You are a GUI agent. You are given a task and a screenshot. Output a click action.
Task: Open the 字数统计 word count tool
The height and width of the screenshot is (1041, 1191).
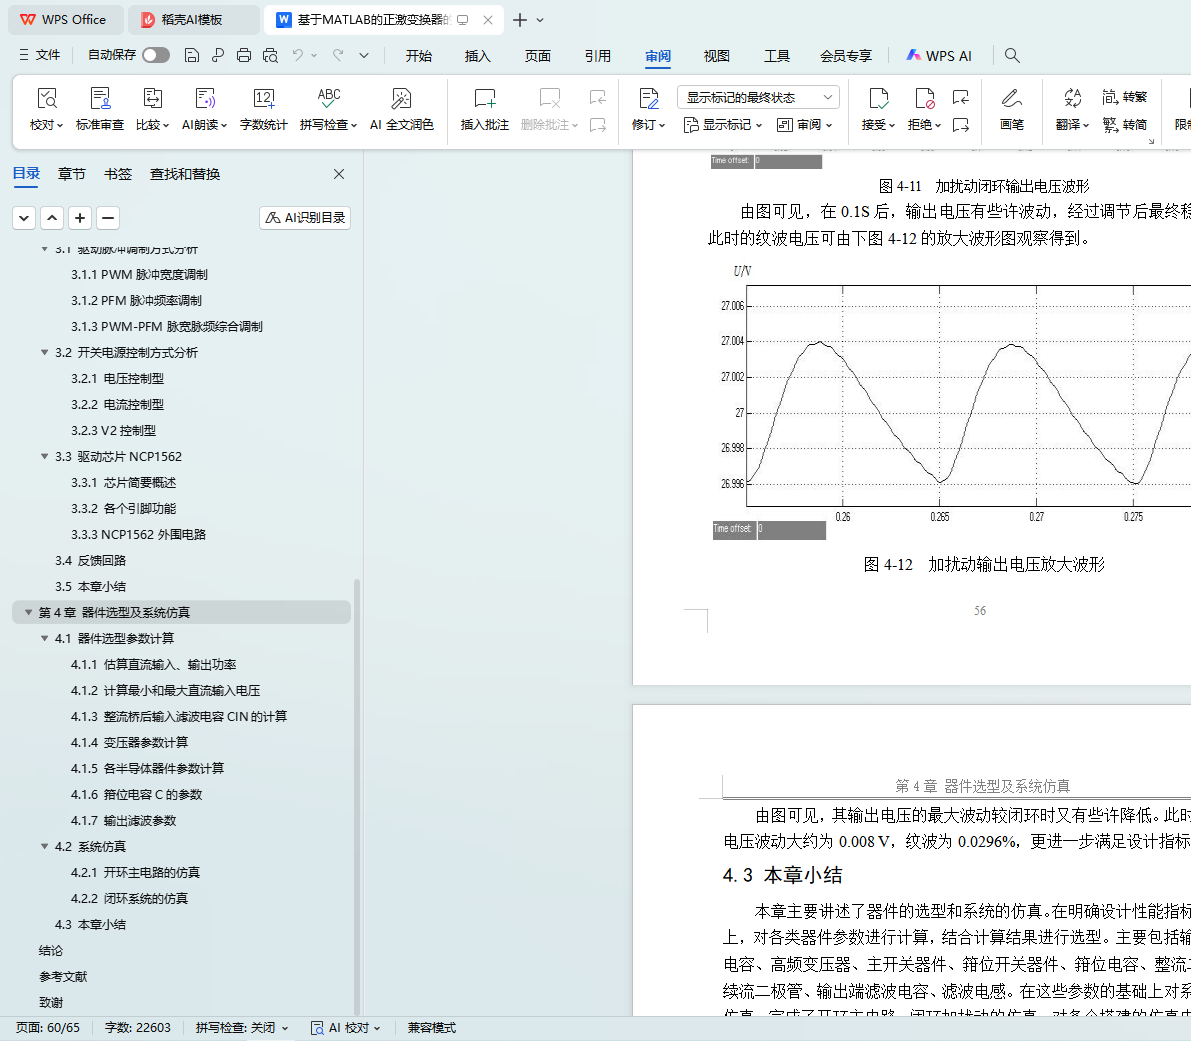(263, 99)
